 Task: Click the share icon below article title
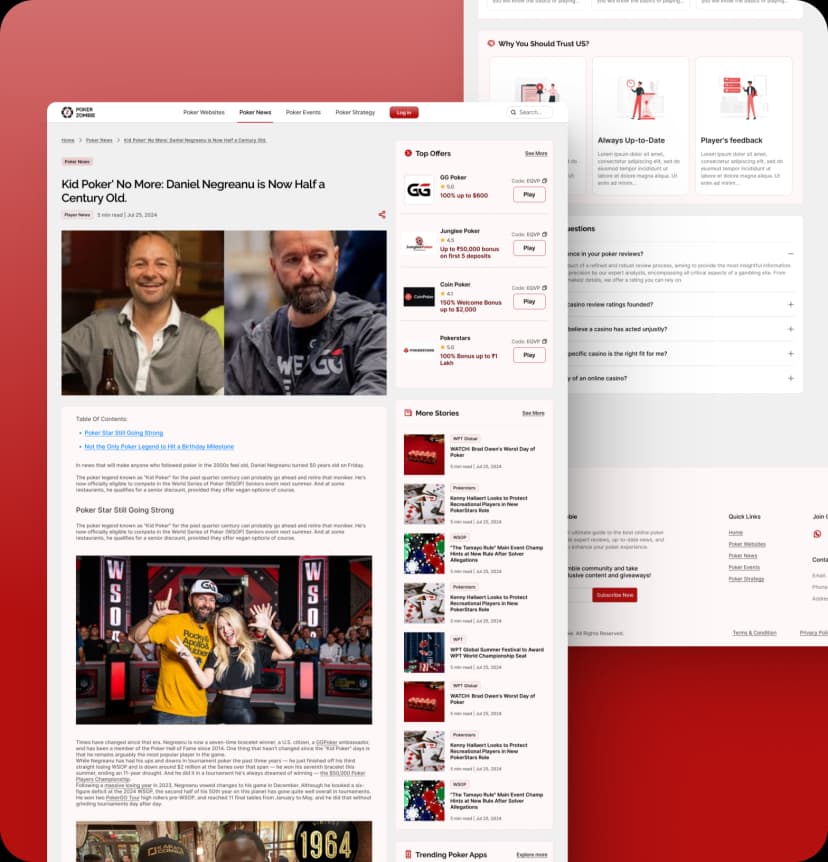pos(382,214)
